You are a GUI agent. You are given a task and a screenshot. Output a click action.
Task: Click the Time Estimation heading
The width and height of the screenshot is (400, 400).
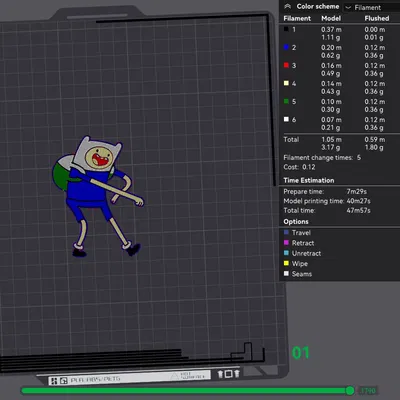[309, 180]
